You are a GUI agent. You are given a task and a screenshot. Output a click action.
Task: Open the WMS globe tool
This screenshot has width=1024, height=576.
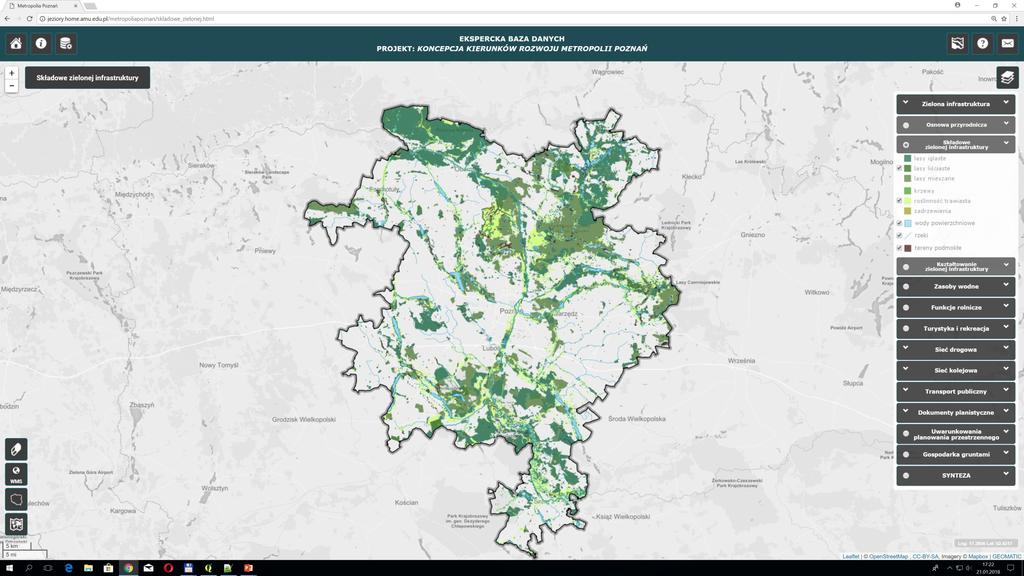tap(16, 474)
